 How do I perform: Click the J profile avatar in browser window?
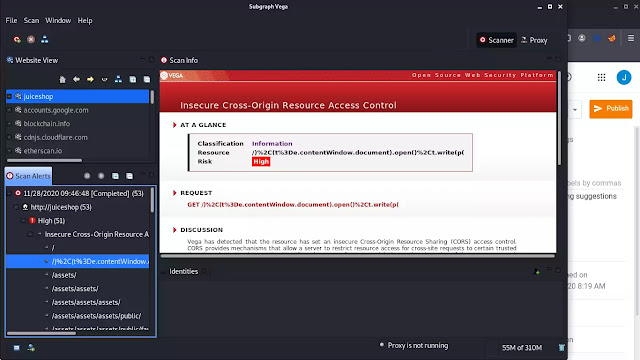click(x=624, y=77)
